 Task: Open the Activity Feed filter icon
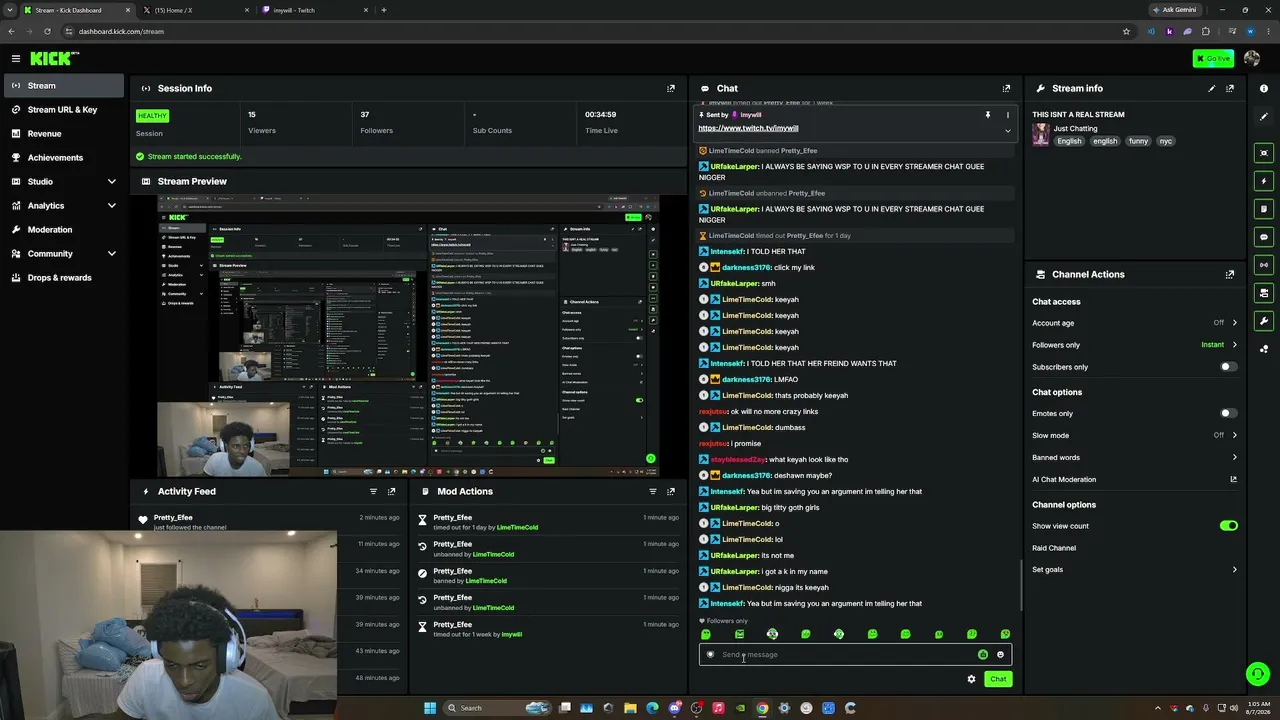tap(374, 491)
